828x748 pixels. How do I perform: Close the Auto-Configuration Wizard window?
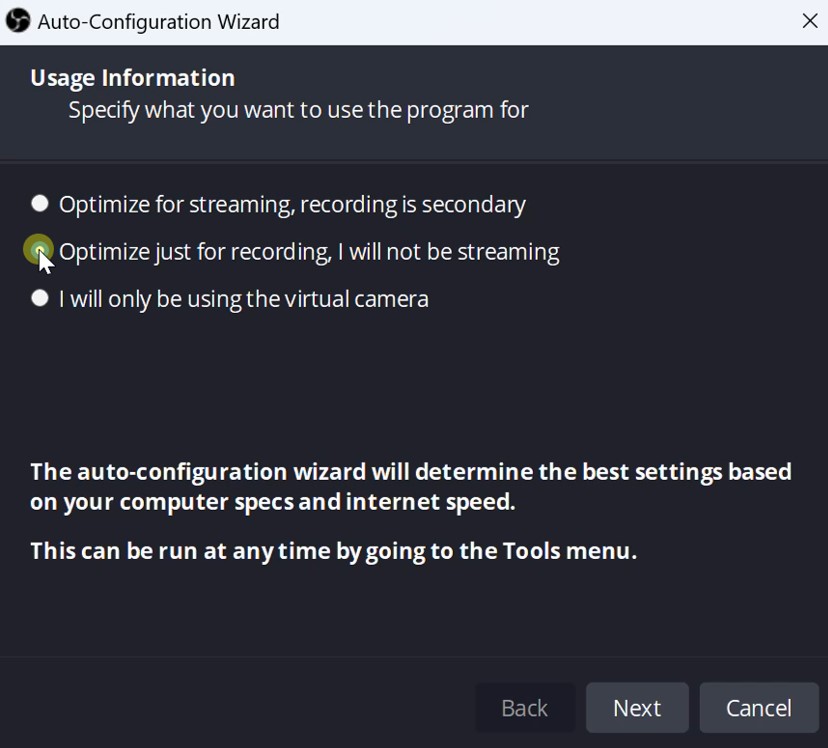pos(809,21)
